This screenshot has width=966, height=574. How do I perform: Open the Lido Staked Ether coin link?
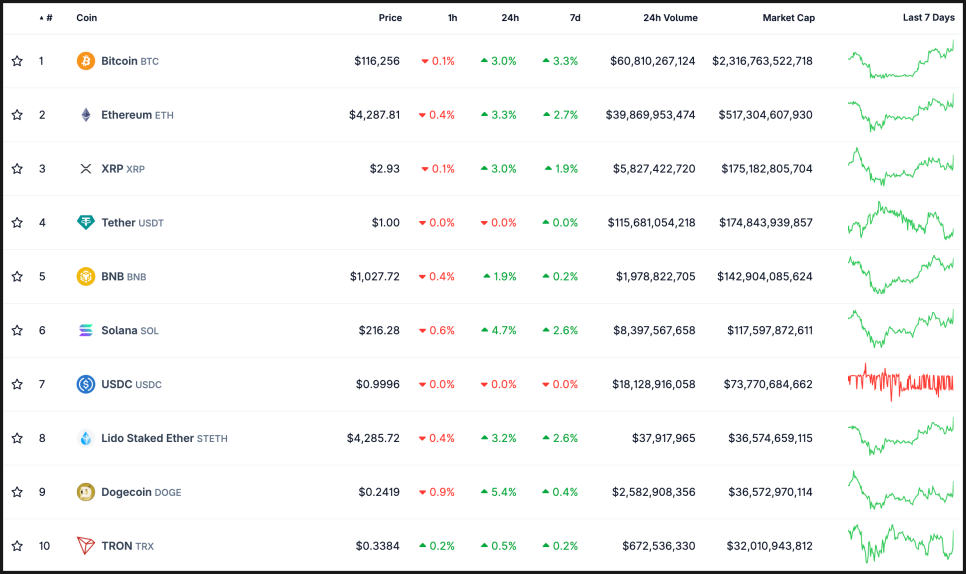(148, 438)
